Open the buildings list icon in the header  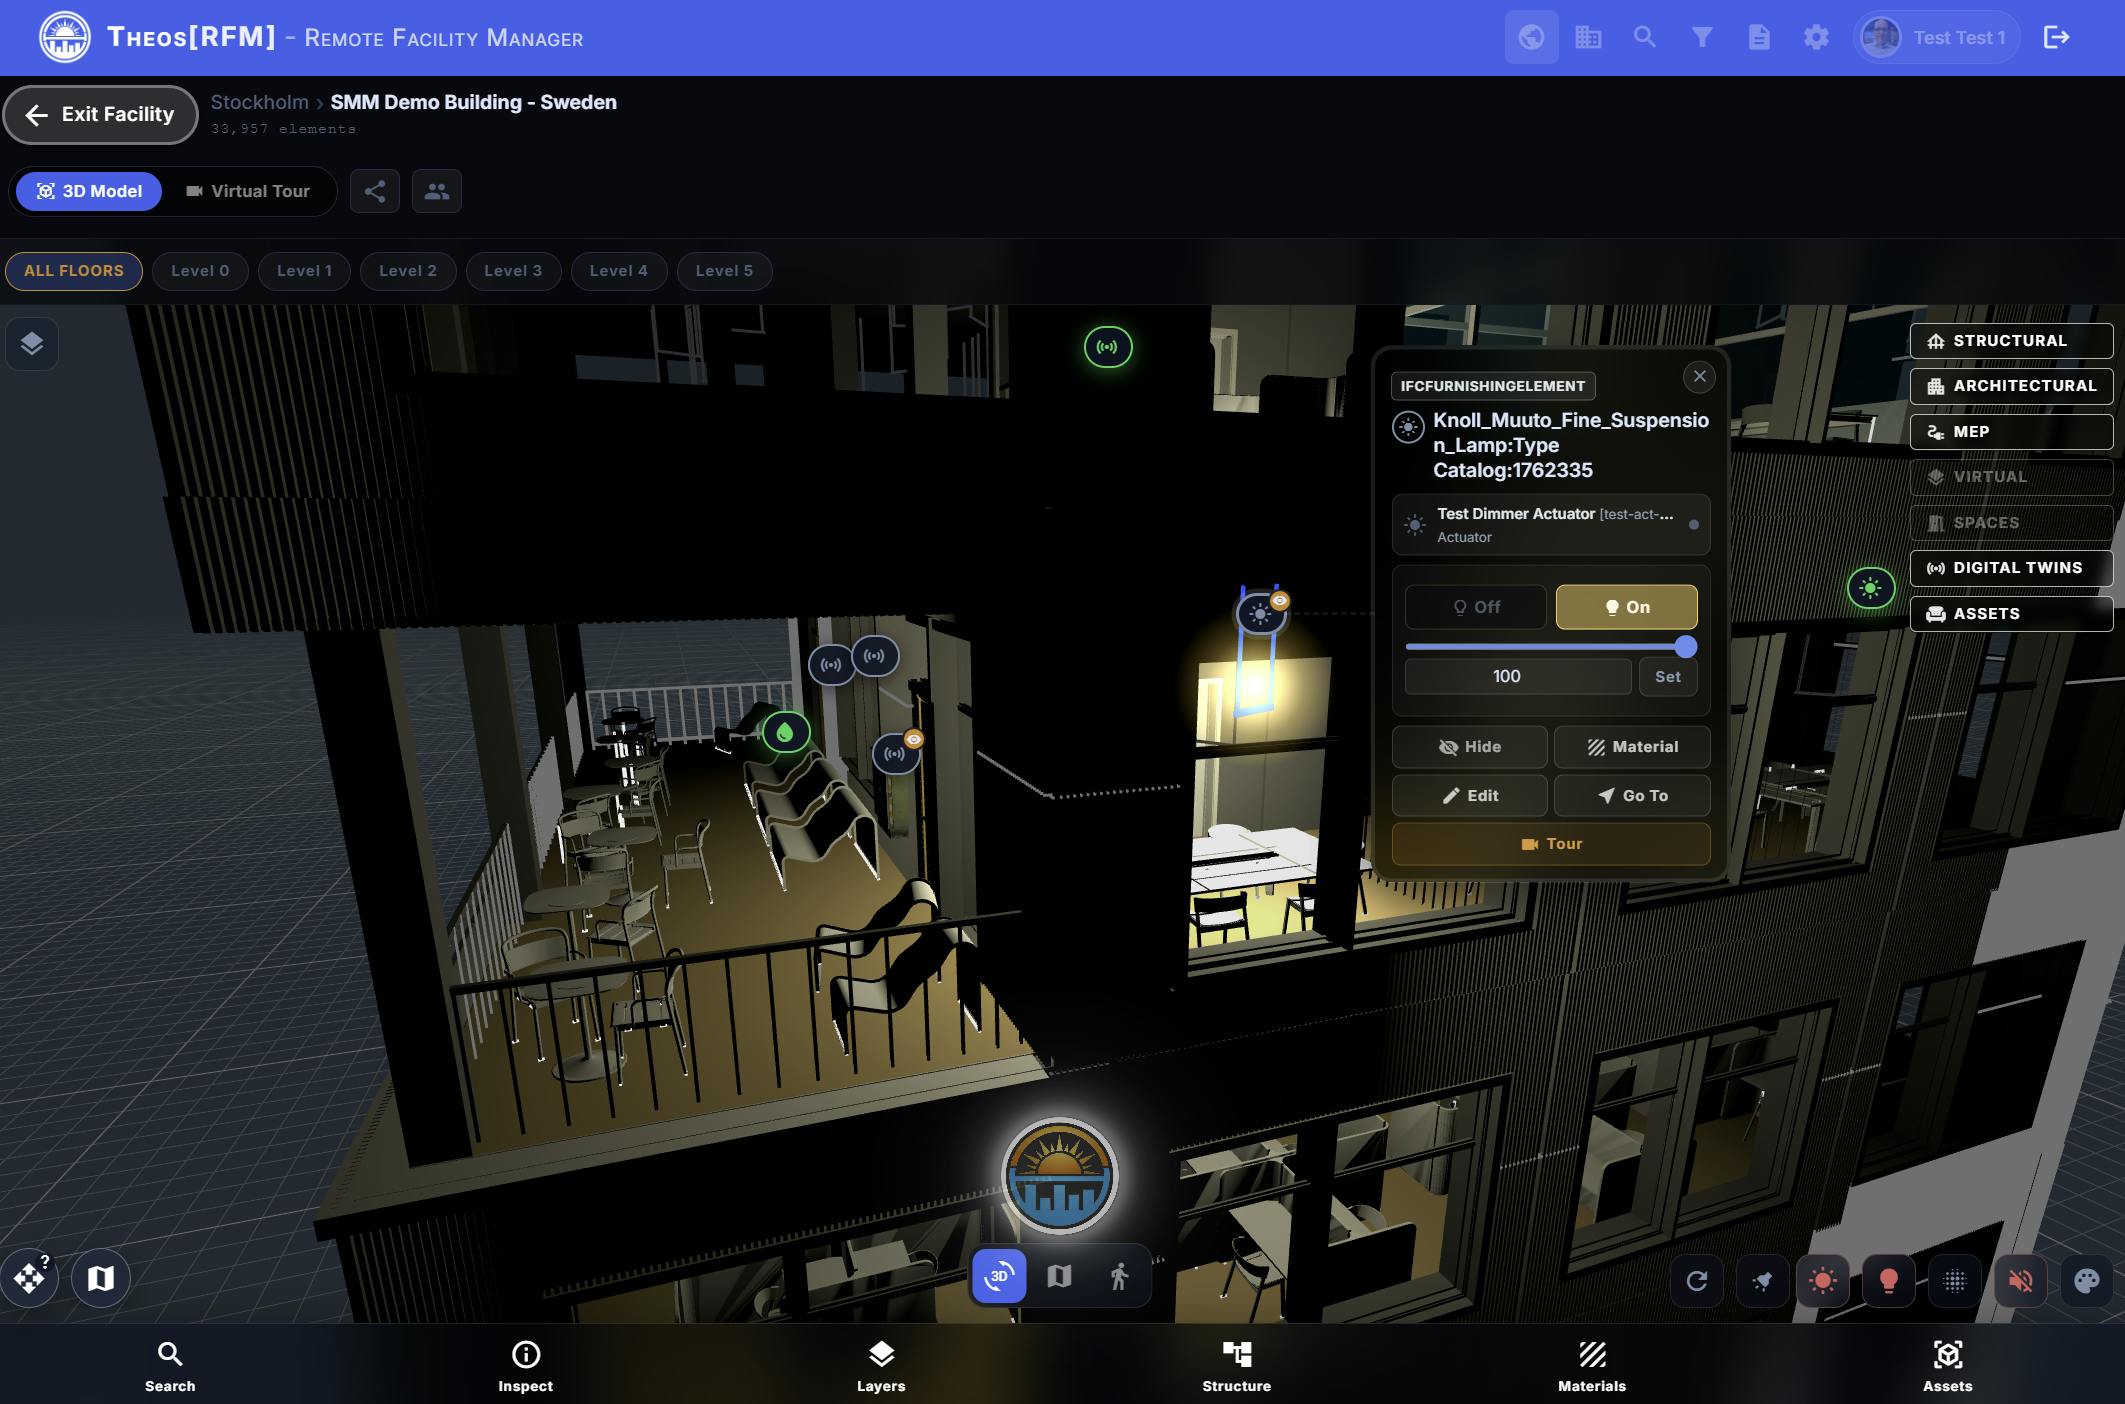[1588, 38]
